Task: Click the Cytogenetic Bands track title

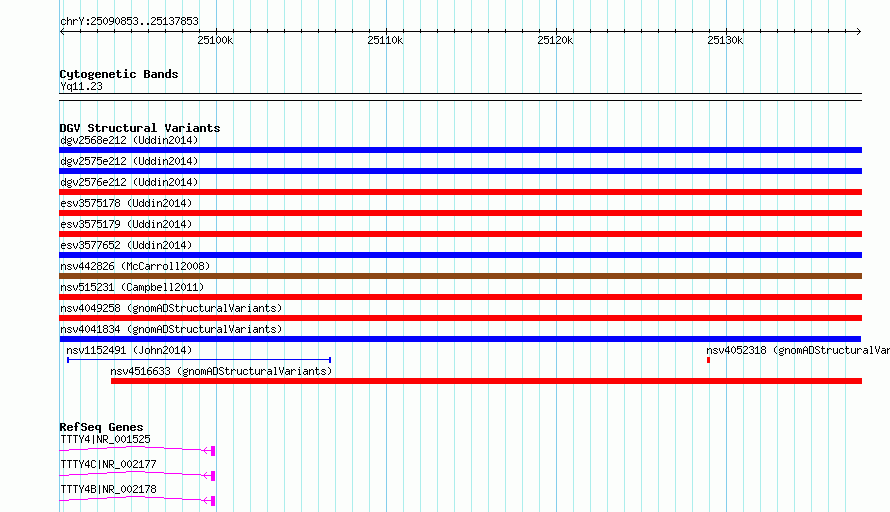Action: pyautogui.click(x=119, y=74)
